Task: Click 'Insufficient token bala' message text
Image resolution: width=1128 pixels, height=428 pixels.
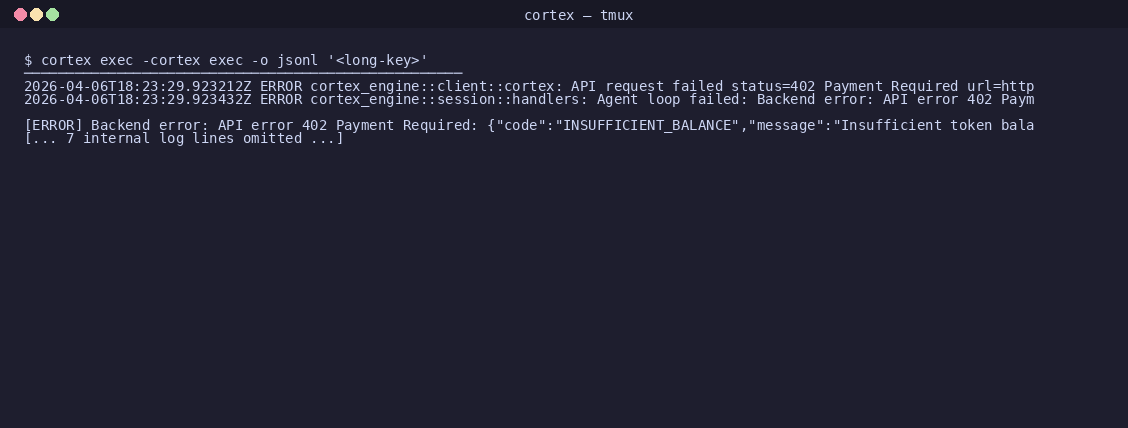Action: coord(937,125)
